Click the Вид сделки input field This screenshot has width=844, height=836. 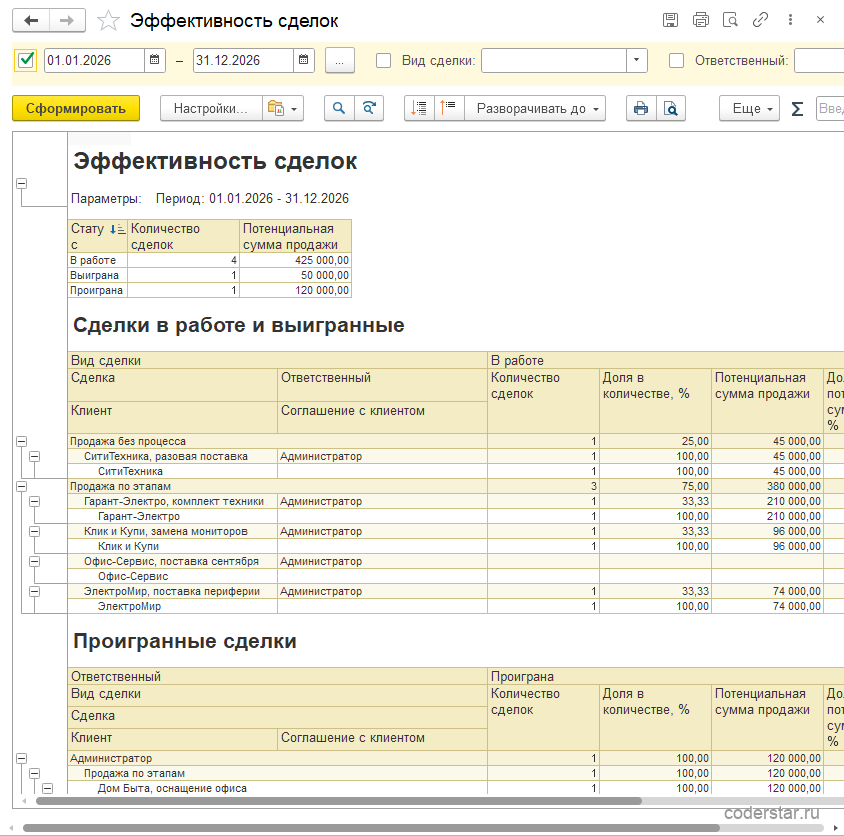pyautogui.click(x=553, y=60)
